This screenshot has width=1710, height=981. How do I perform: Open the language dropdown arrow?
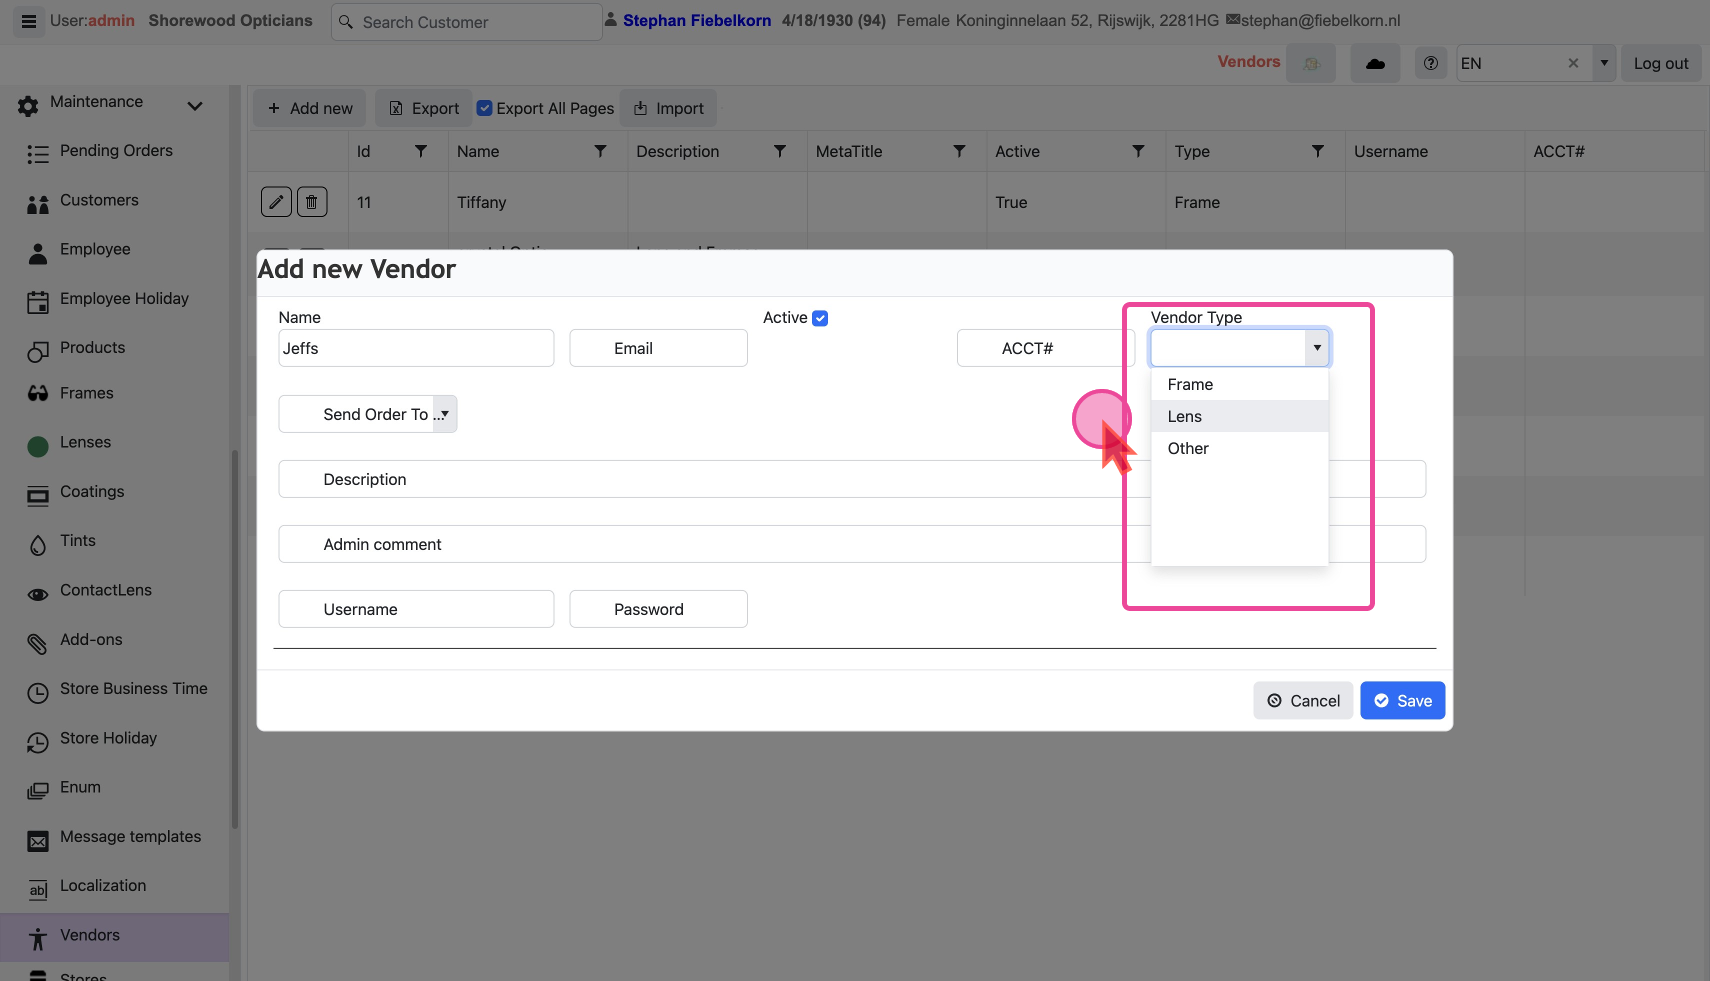click(1604, 63)
